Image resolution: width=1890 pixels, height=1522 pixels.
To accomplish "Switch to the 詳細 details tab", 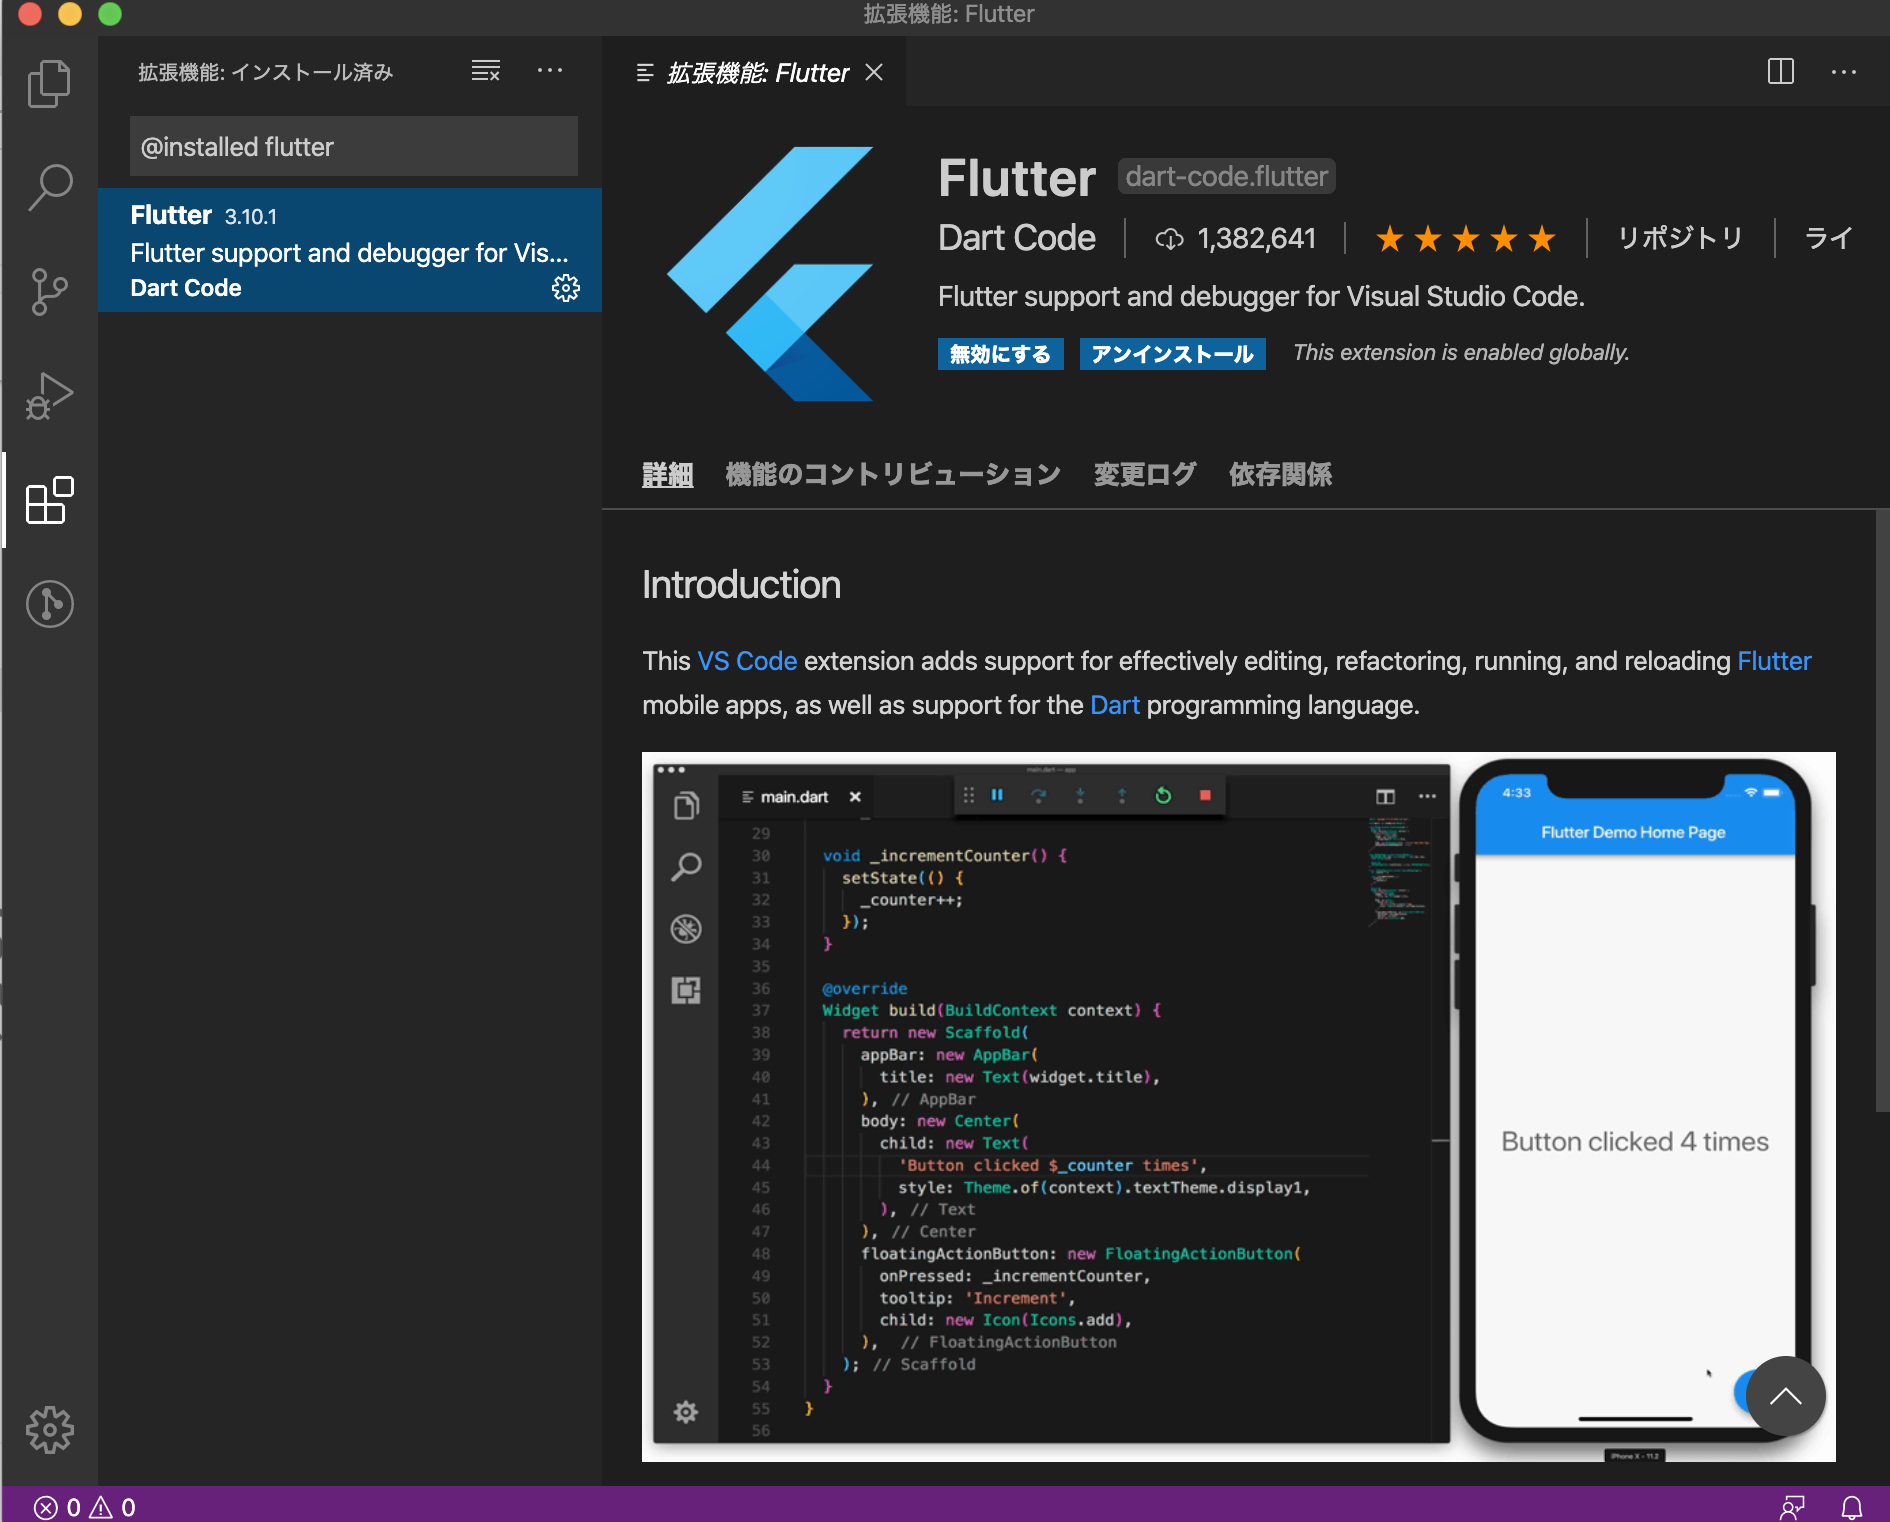I will 667,474.
